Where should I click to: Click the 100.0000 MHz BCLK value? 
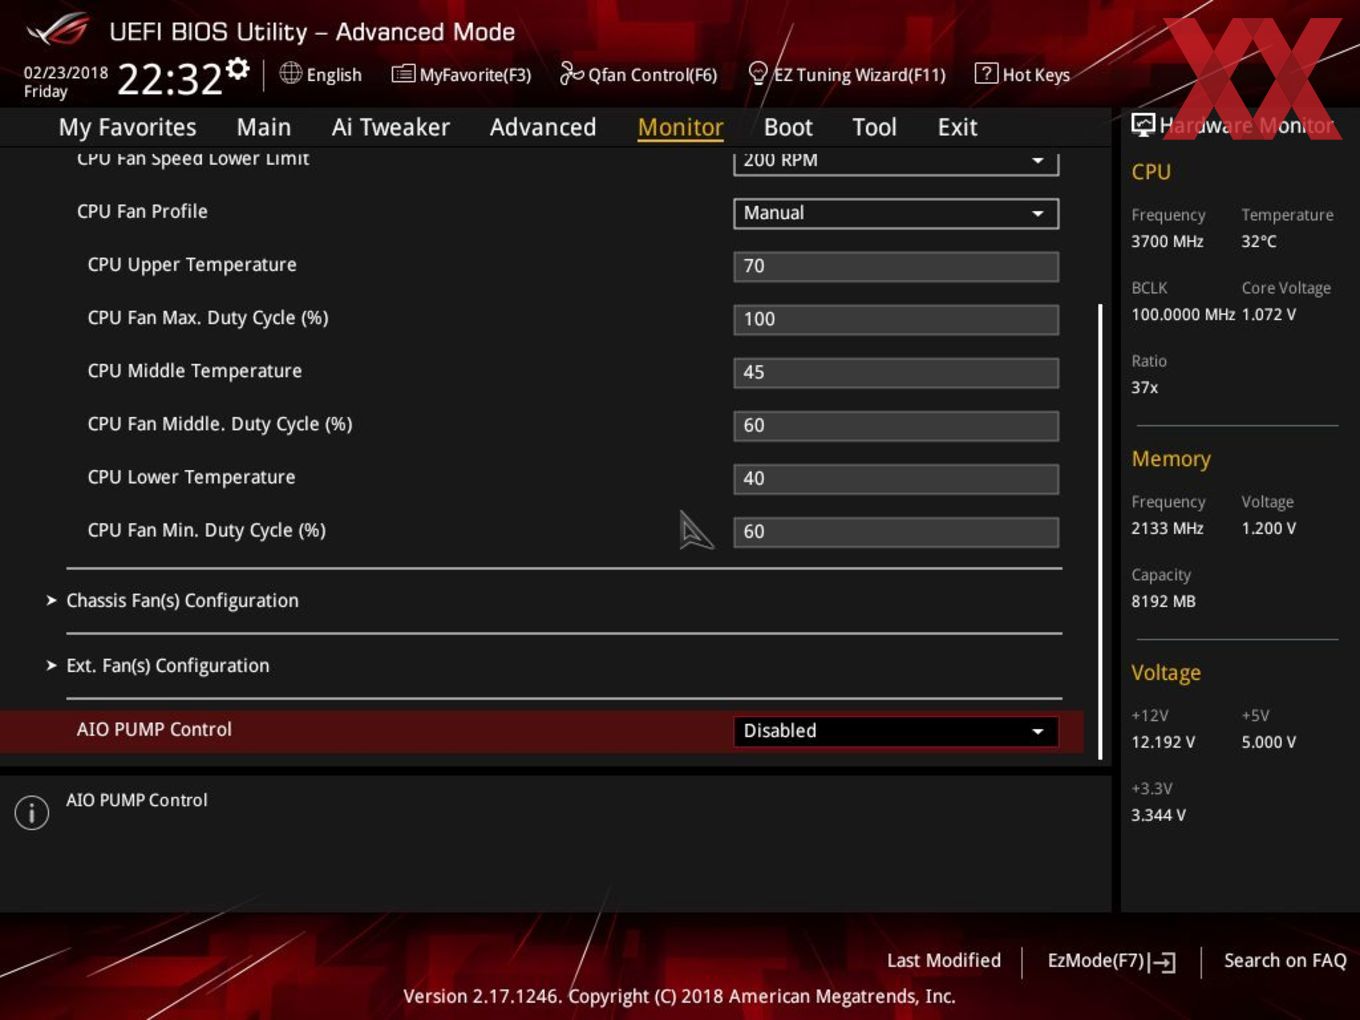coord(1183,314)
